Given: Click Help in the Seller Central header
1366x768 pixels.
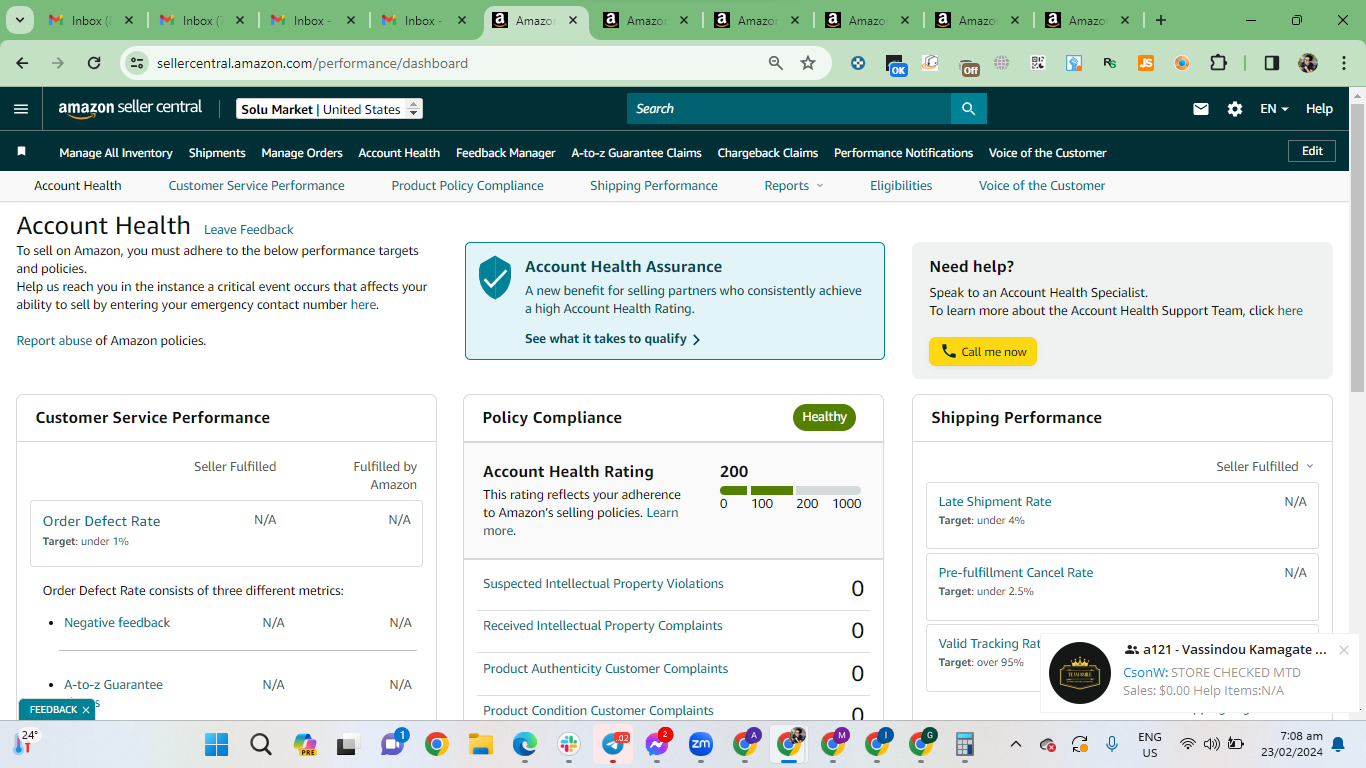Looking at the screenshot, I should tap(1319, 109).
